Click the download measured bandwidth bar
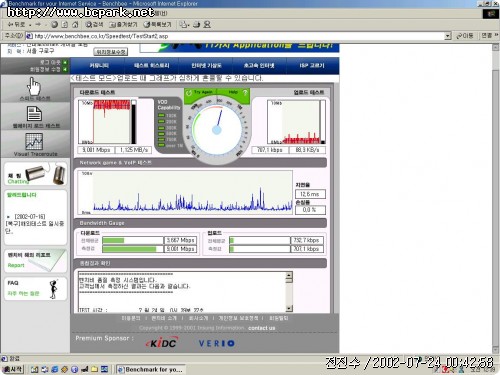This screenshot has height=375, width=500. pyautogui.click(x=133, y=249)
